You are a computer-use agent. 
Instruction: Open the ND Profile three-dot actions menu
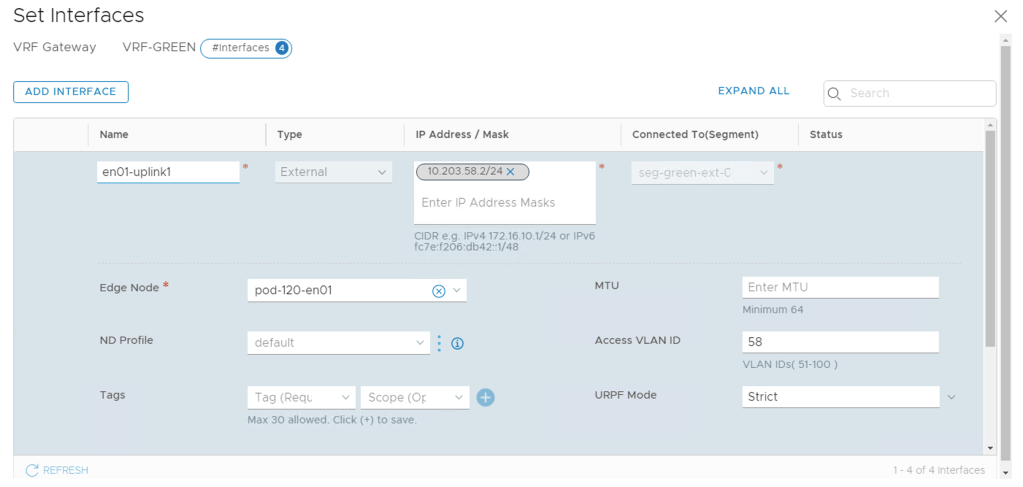[438, 343]
